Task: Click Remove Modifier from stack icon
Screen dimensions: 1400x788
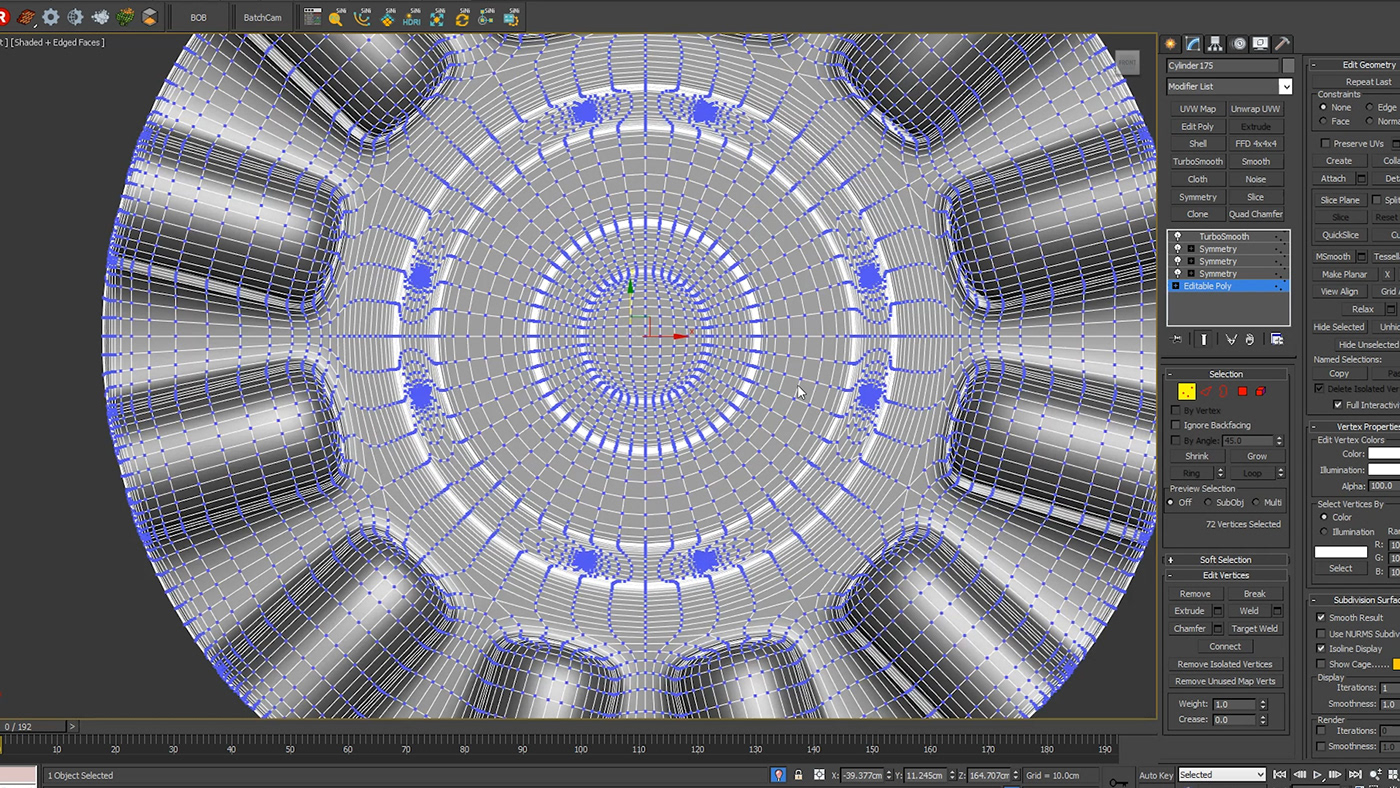Action: pyautogui.click(x=1250, y=340)
